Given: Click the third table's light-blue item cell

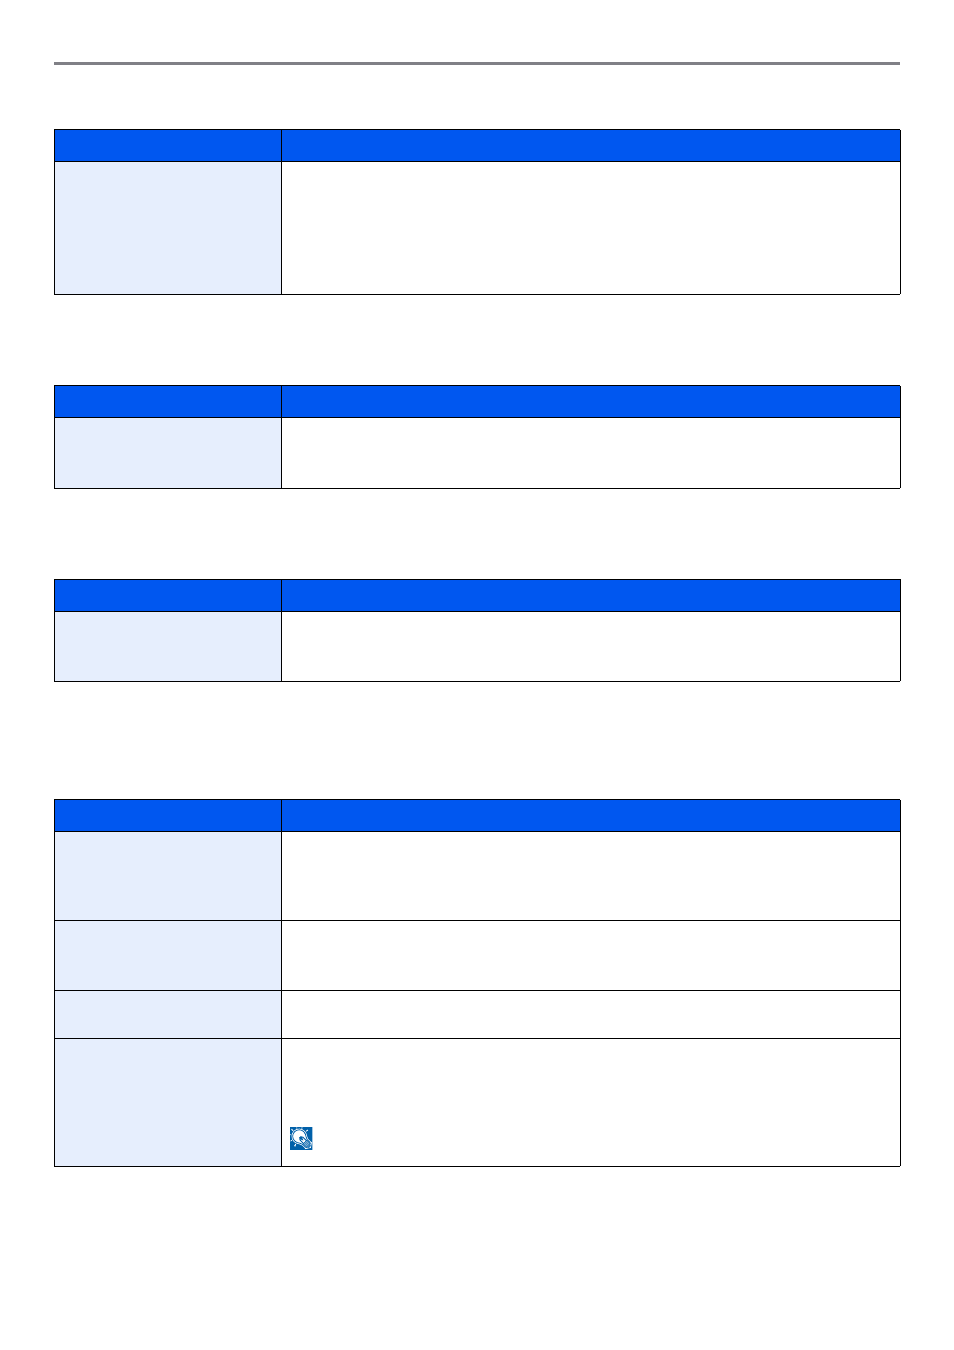Looking at the screenshot, I should click(168, 646).
